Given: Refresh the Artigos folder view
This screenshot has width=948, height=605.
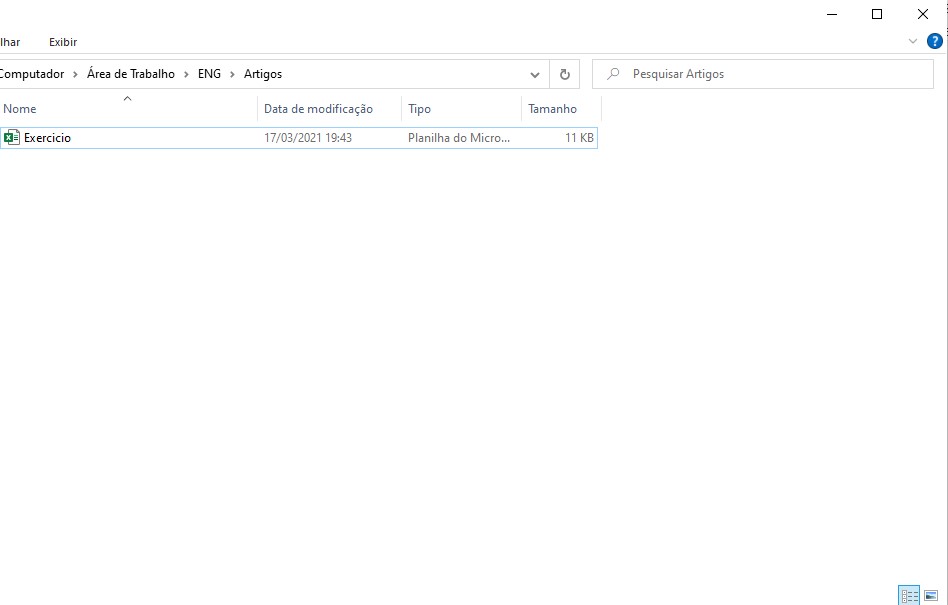Looking at the screenshot, I should tap(564, 74).
